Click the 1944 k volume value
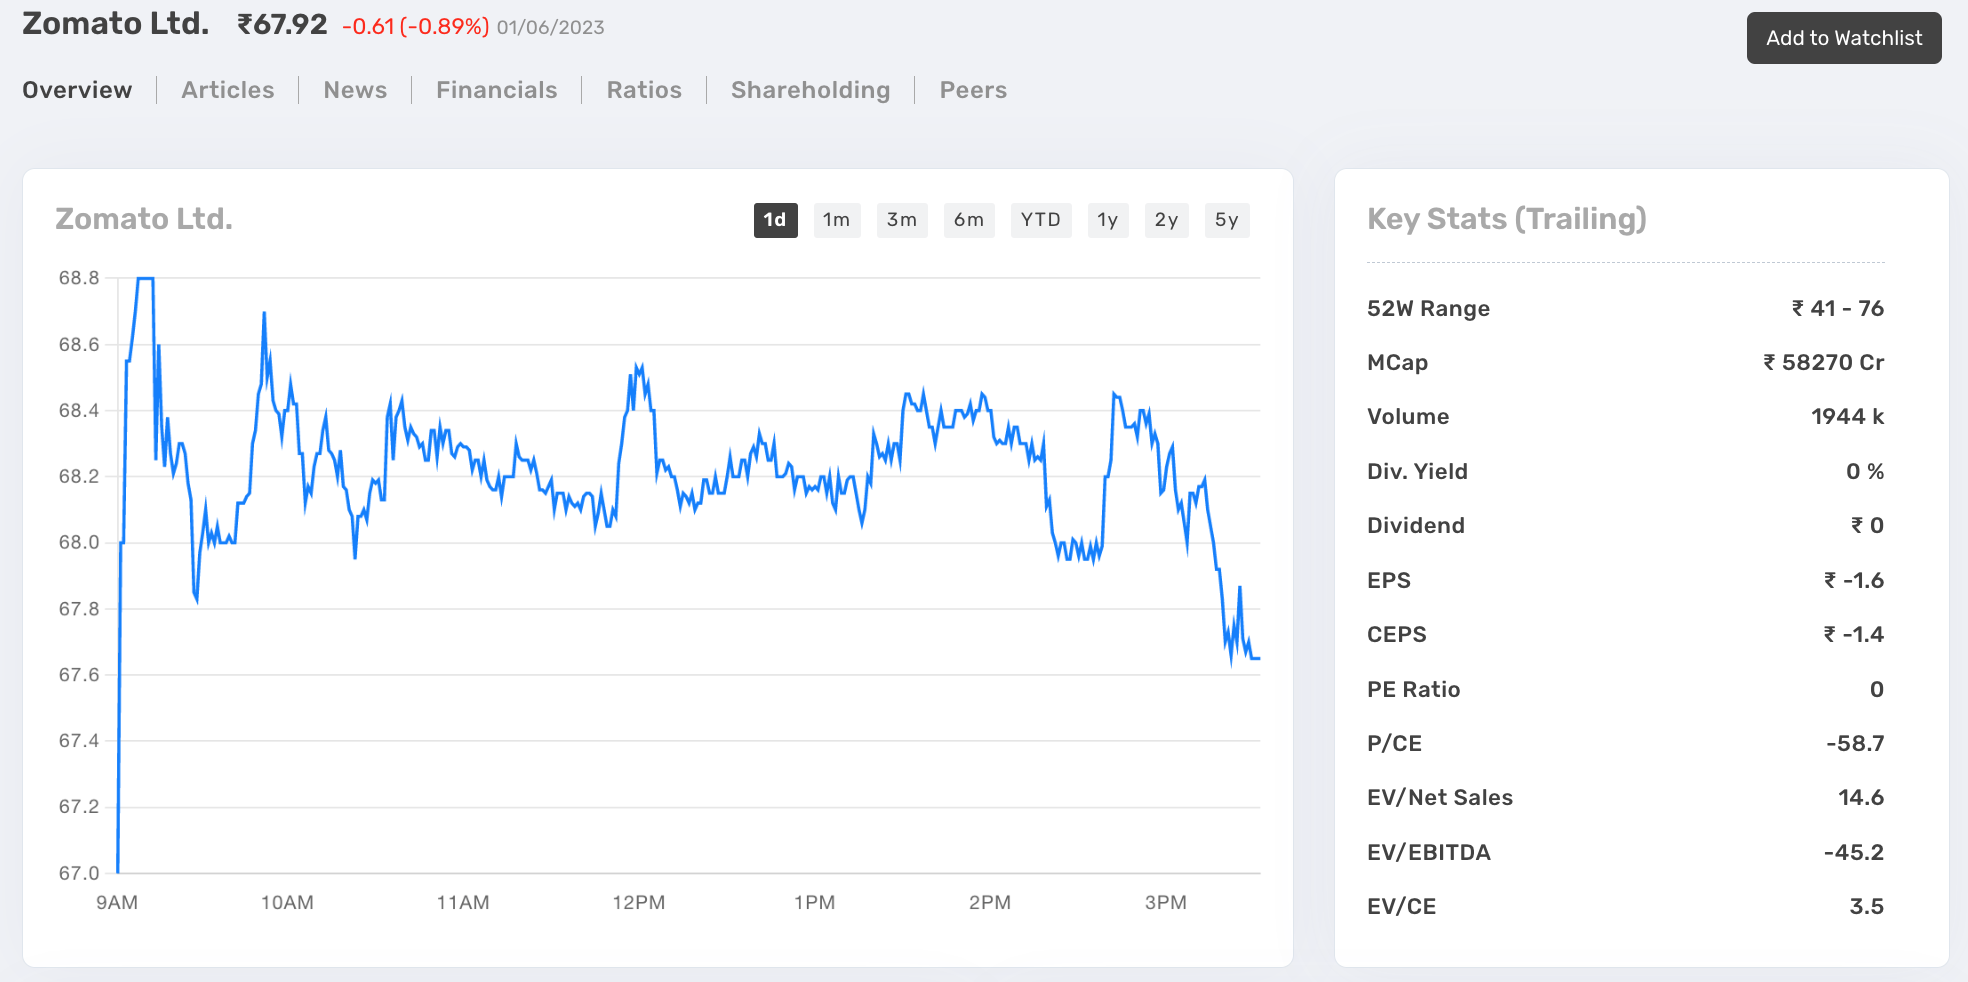The width and height of the screenshot is (1968, 982). 1847,417
